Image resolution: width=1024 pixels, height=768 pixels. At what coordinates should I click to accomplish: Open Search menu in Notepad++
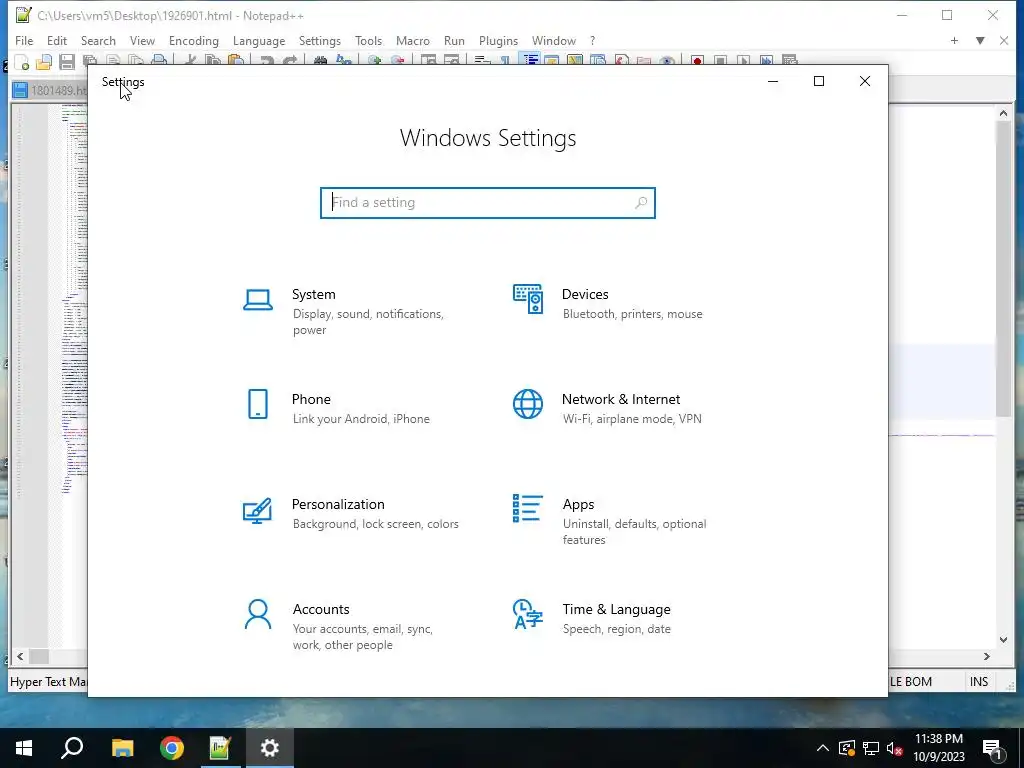click(x=98, y=40)
